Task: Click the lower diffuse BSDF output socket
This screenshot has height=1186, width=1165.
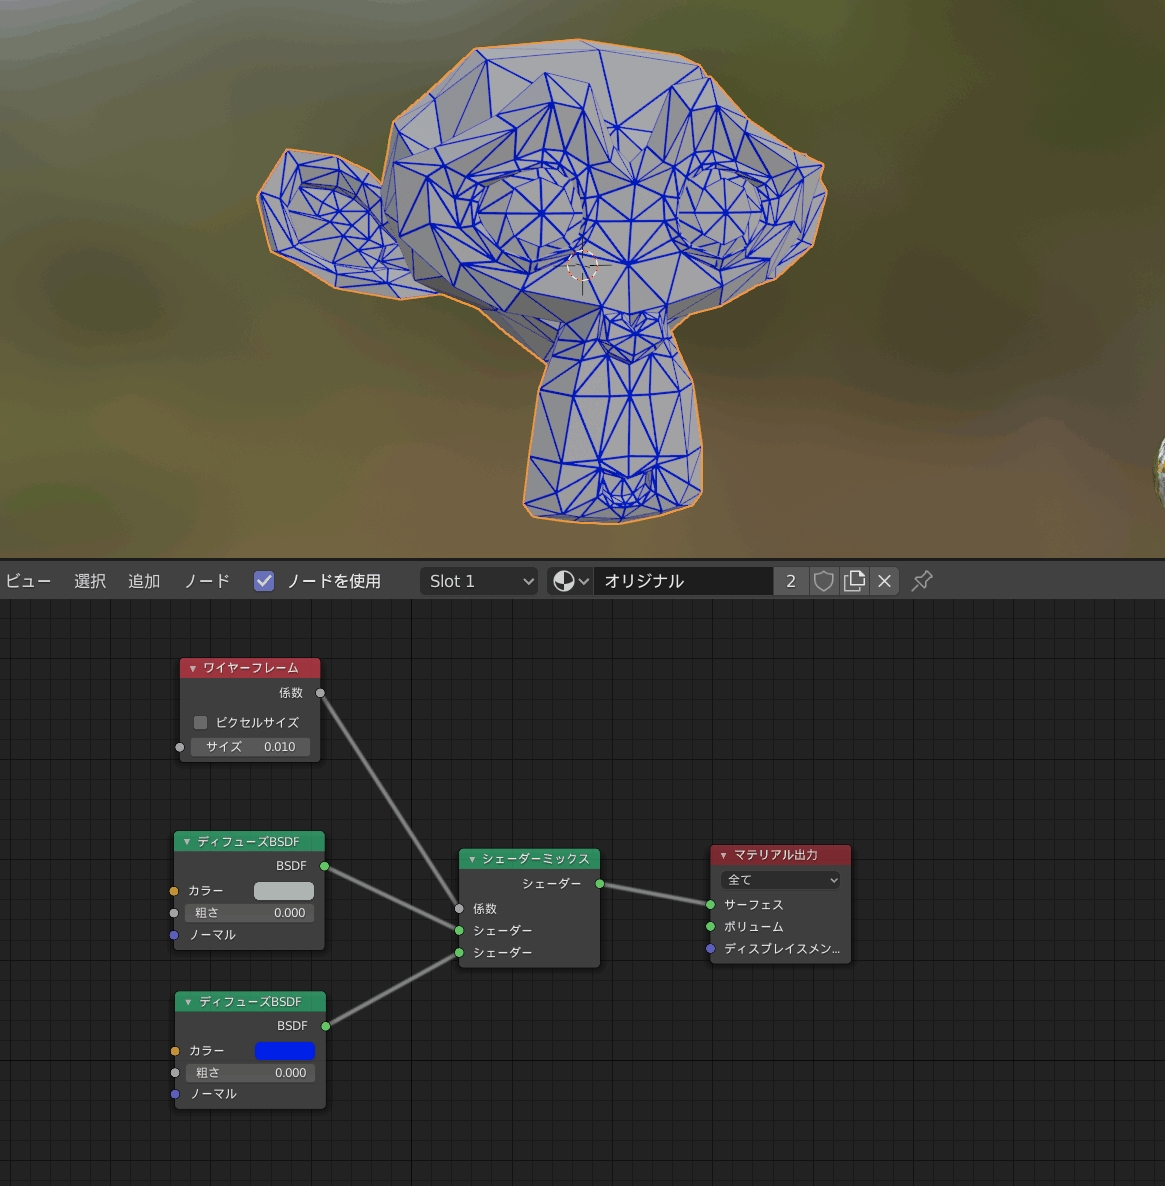Action: click(x=326, y=1026)
